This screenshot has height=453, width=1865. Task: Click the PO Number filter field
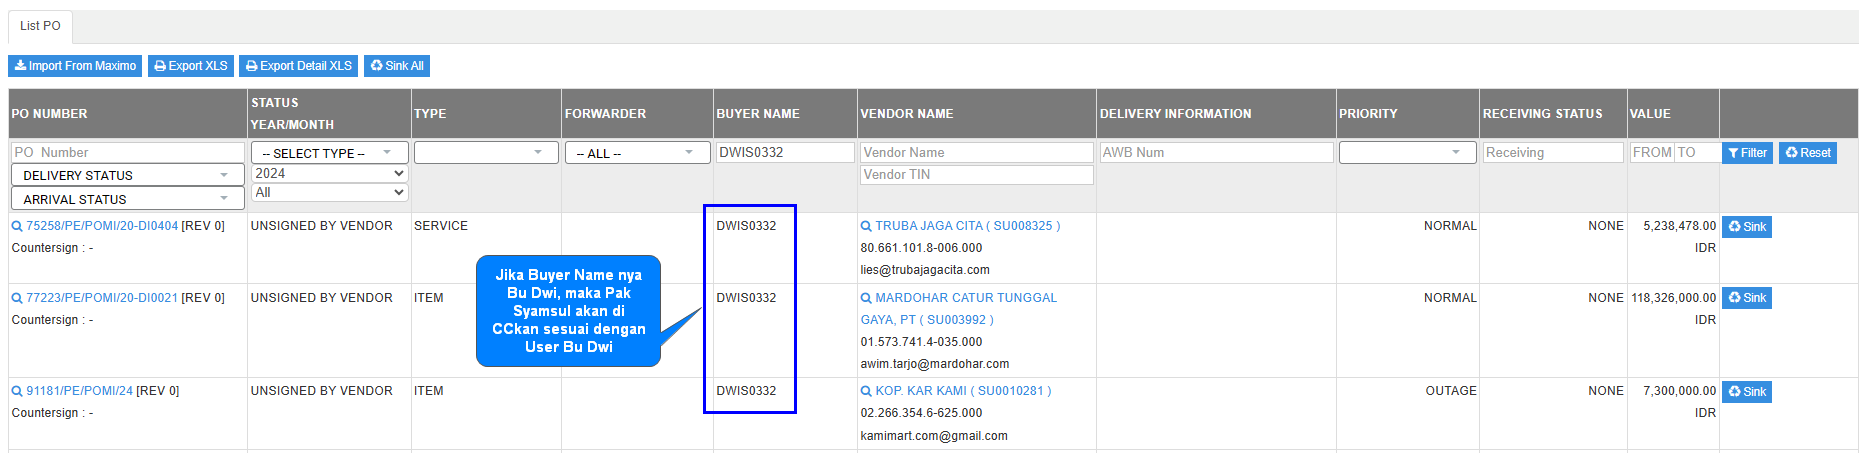[127, 152]
